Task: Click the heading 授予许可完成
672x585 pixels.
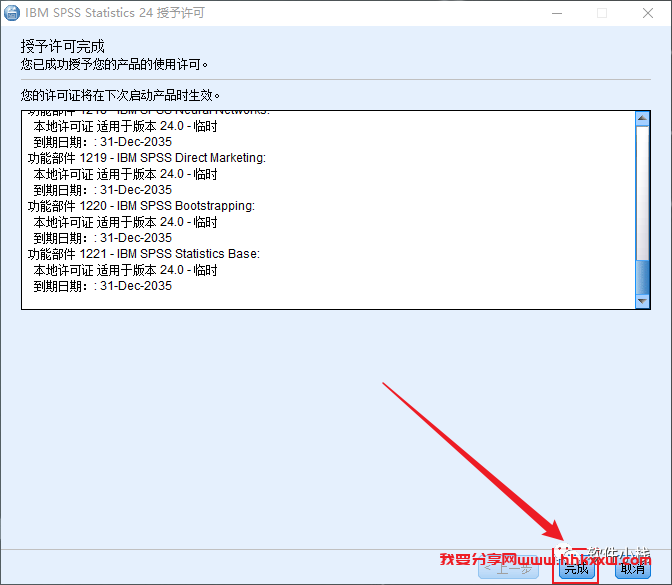Action: pyautogui.click(x=63, y=46)
